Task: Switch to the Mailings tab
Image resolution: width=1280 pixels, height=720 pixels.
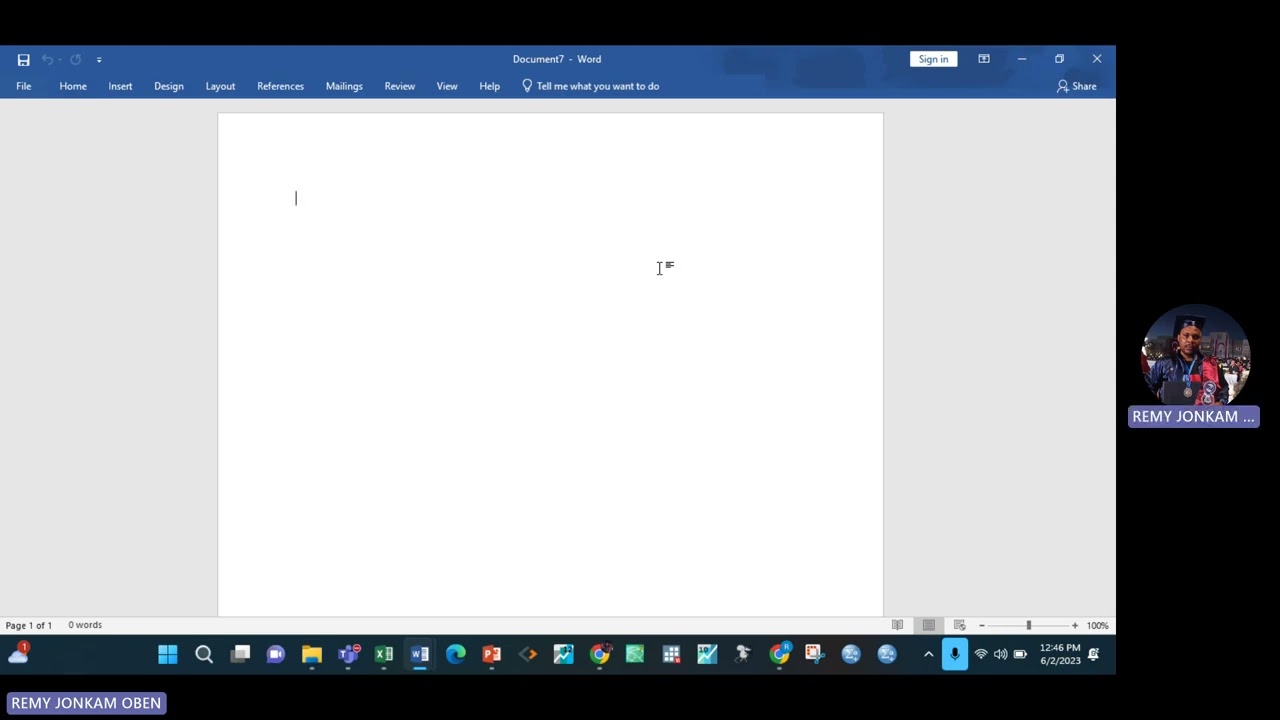Action: 344,86
